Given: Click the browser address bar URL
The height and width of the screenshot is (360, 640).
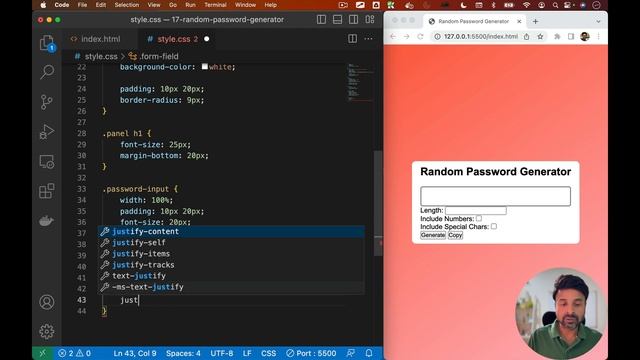Looking at the screenshot, I should (480, 36).
